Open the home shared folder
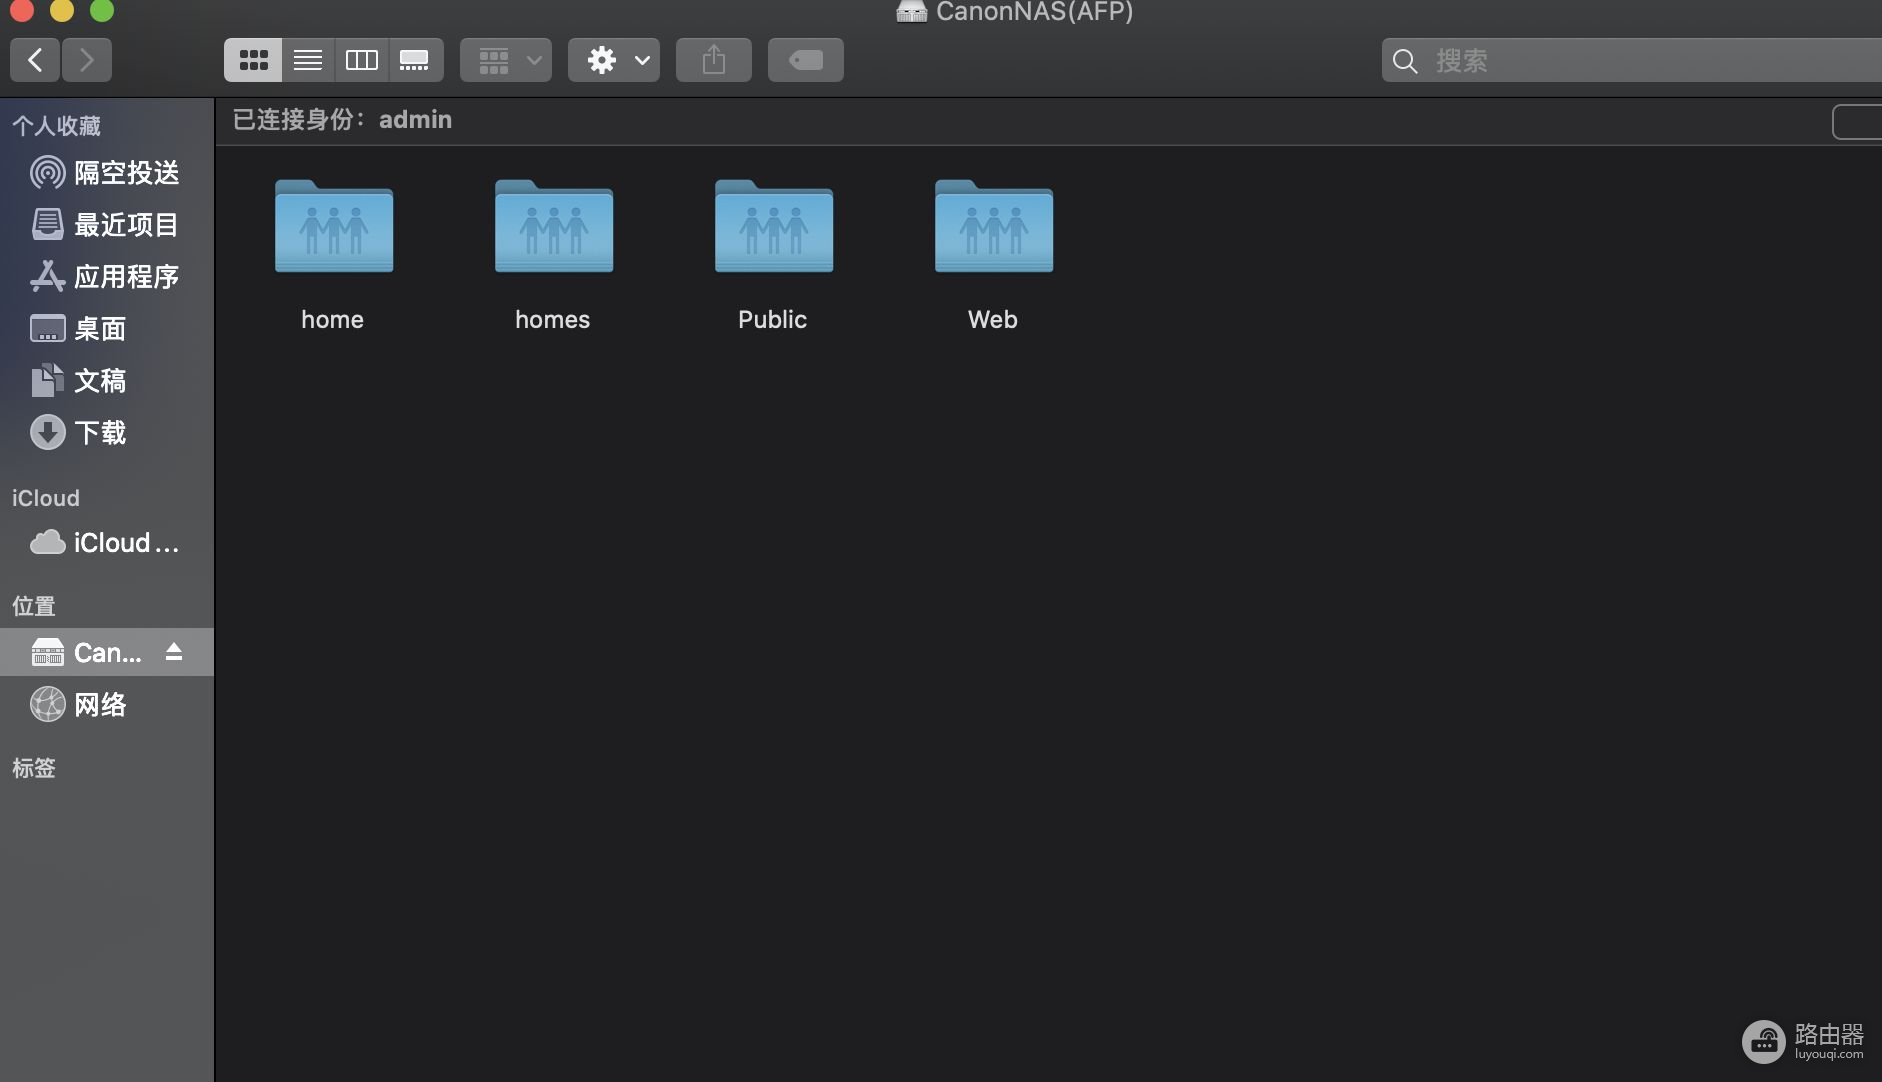 (x=334, y=226)
